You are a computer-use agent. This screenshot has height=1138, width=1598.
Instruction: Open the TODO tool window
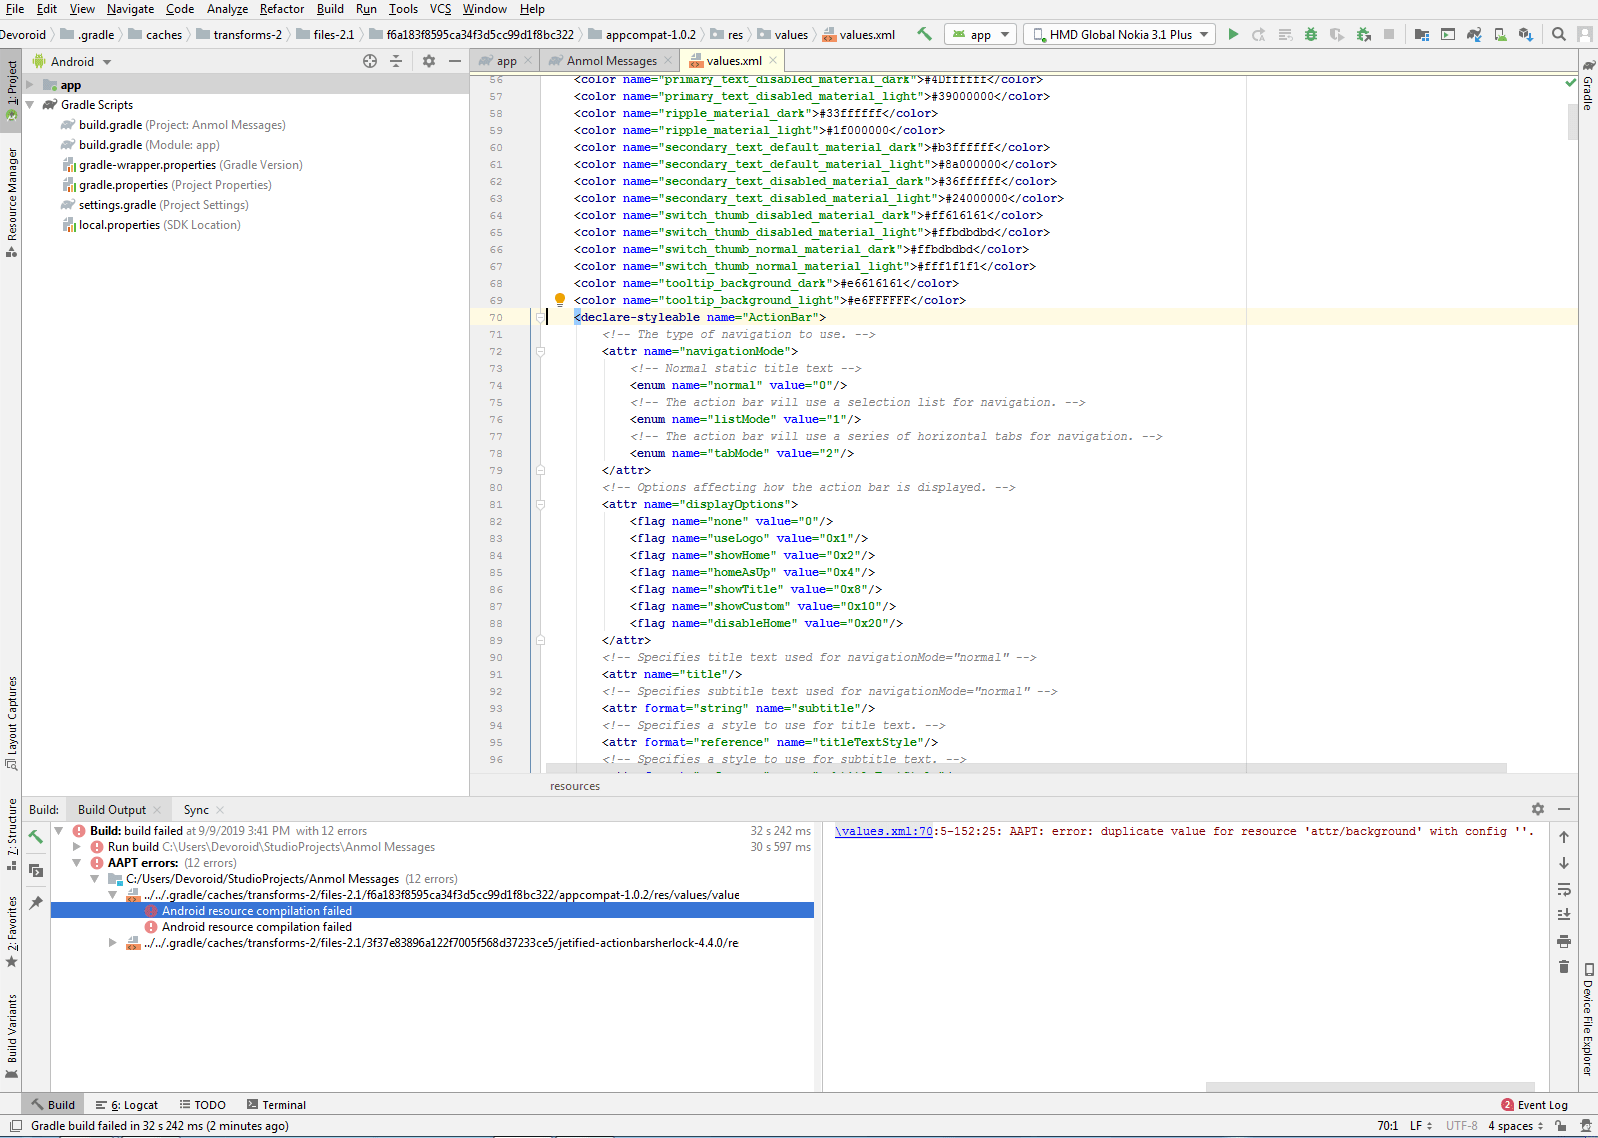point(203,1105)
